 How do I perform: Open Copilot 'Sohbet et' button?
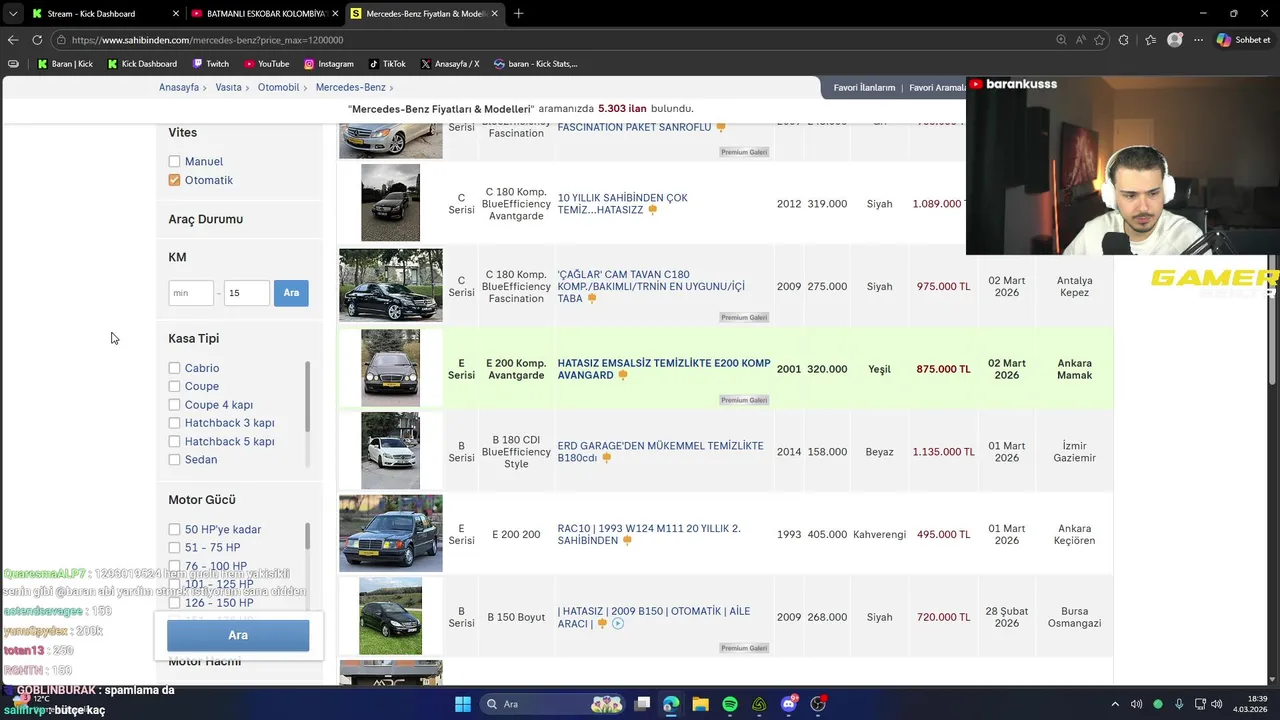(x=1244, y=40)
